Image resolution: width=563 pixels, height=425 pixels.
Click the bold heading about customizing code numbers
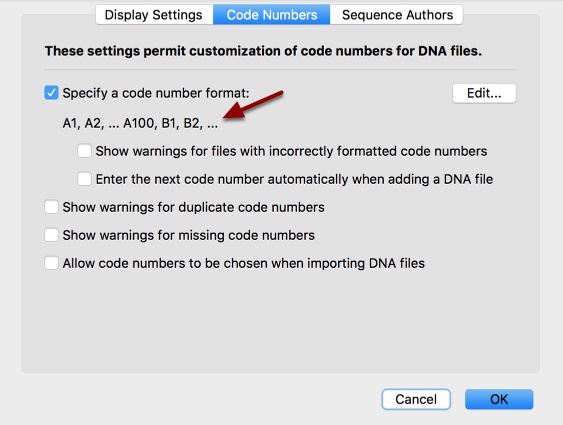point(263,51)
